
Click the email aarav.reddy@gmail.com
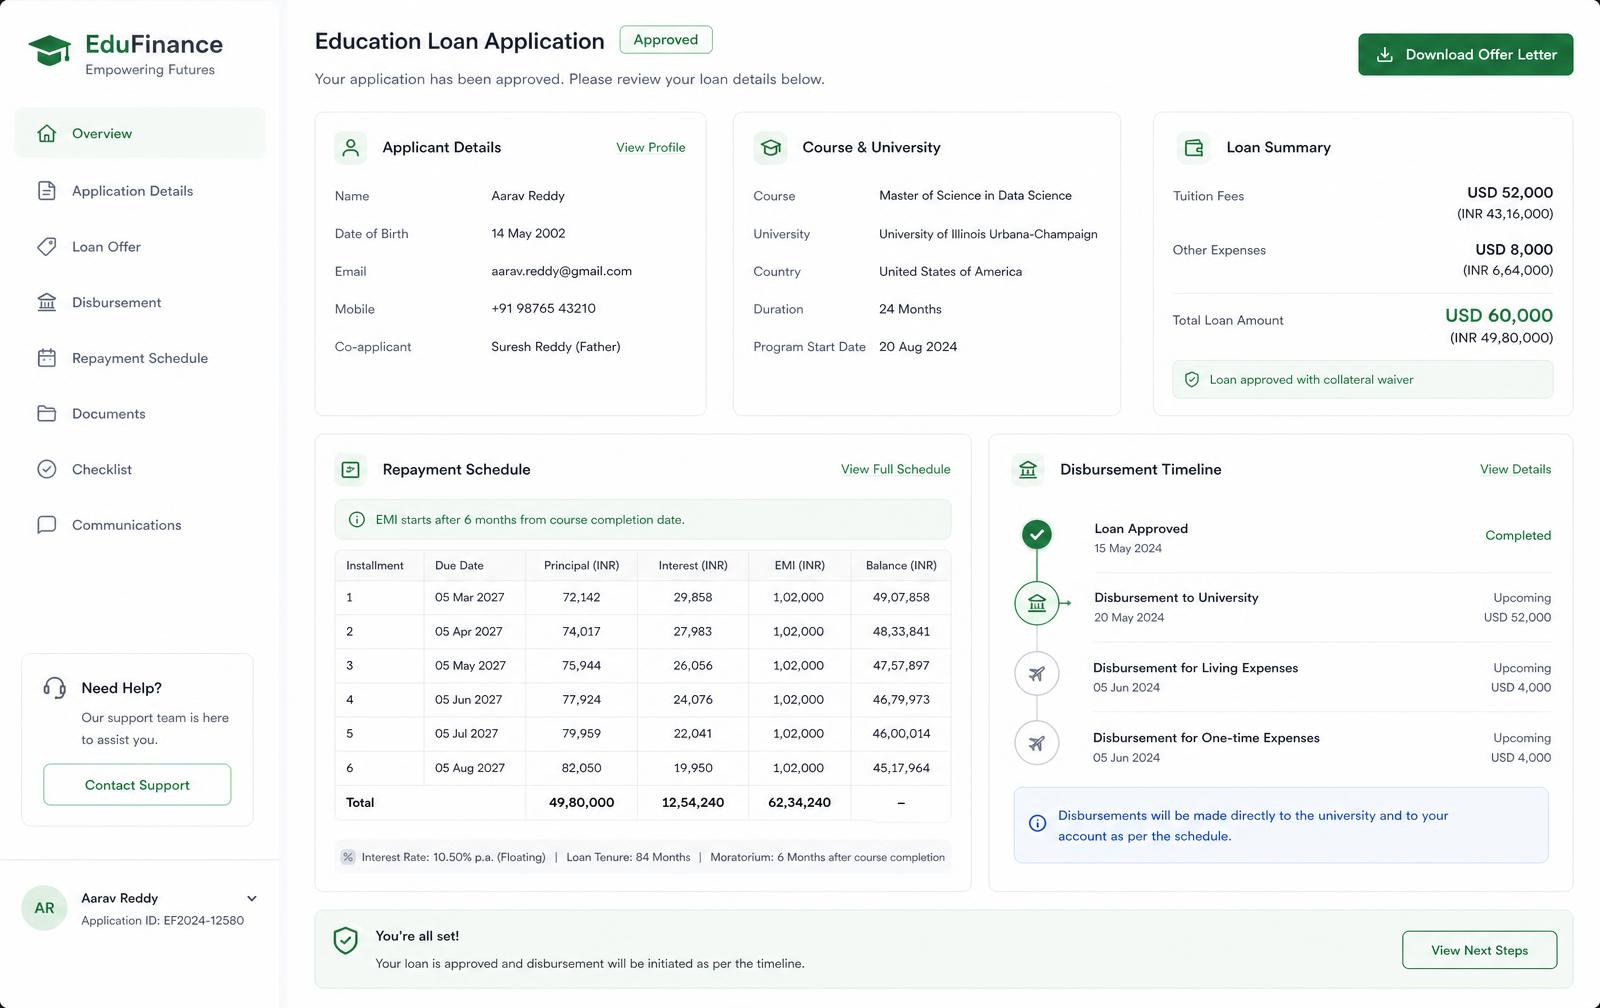(561, 271)
